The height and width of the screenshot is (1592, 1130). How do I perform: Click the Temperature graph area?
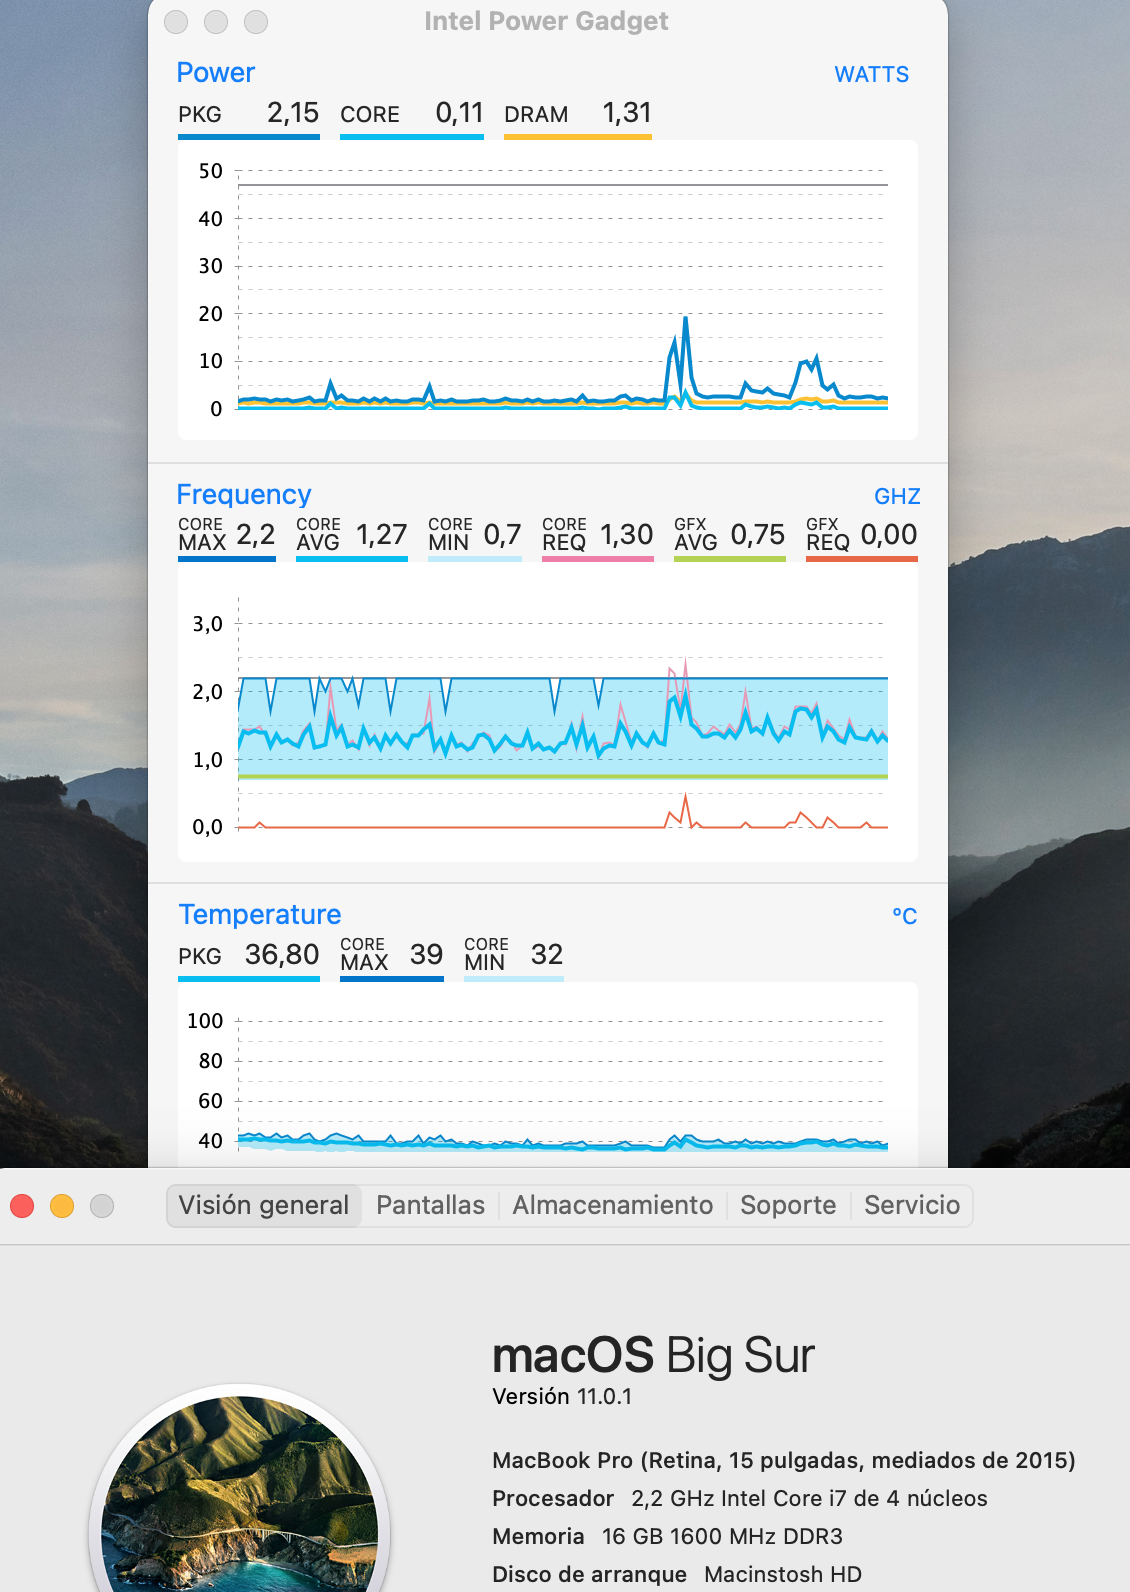click(x=548, y=1075)
